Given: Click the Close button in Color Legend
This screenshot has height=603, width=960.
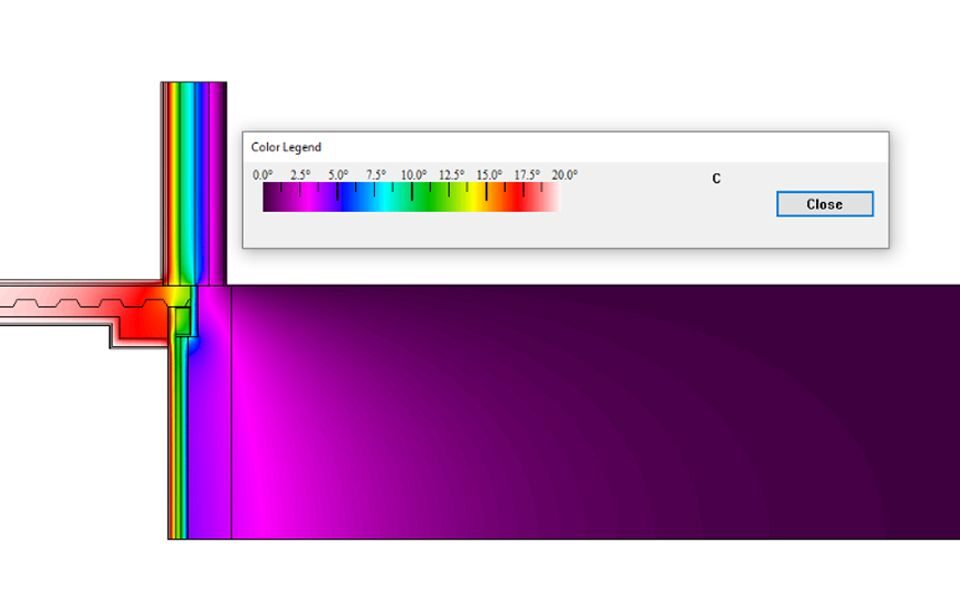Looking at the screenshot, I should tap(825, 204).
